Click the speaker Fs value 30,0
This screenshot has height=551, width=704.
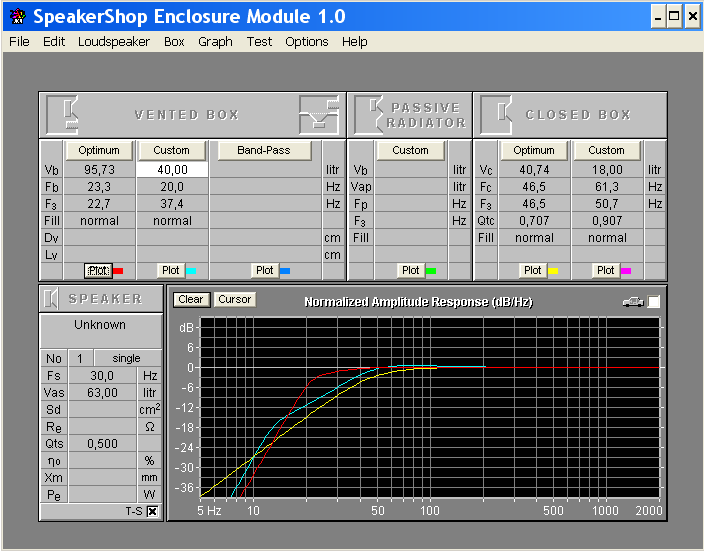tap(102, 375)
